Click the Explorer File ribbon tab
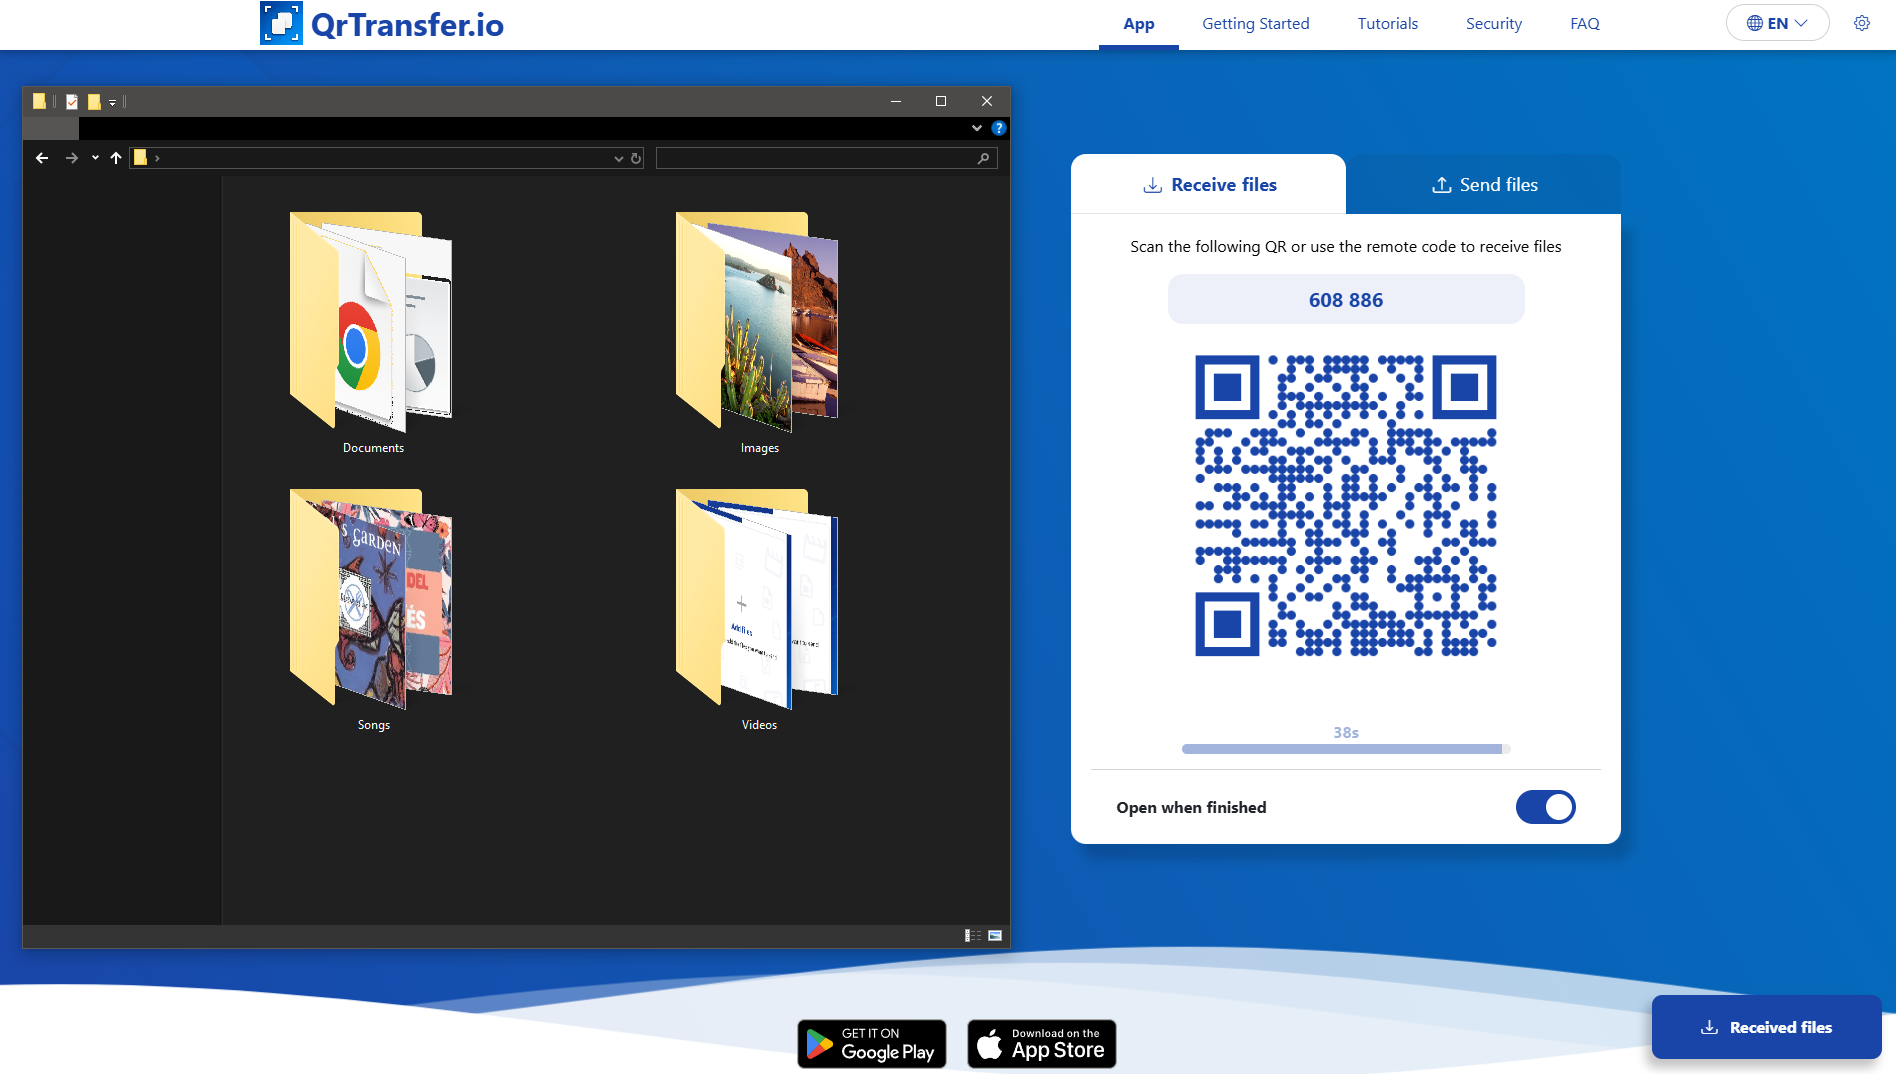This screenshot has height=1074, width=1896. tap(51, 128)
